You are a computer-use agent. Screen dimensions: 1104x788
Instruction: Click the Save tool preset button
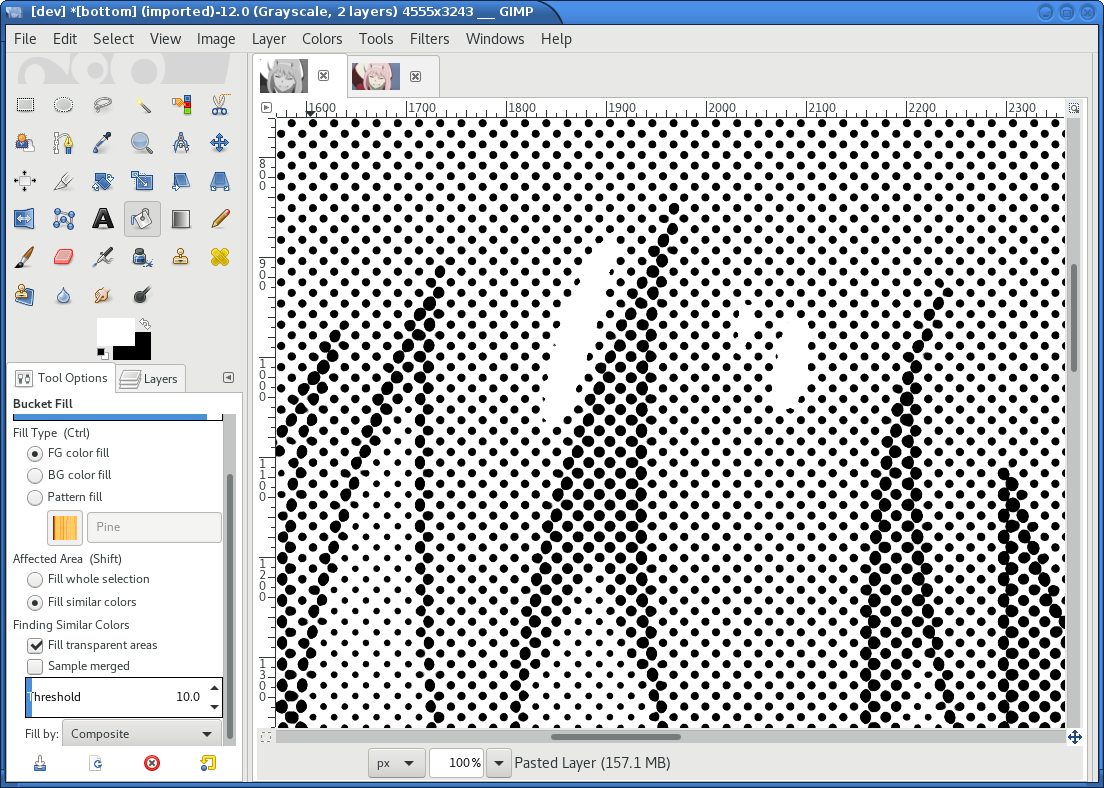40,763
